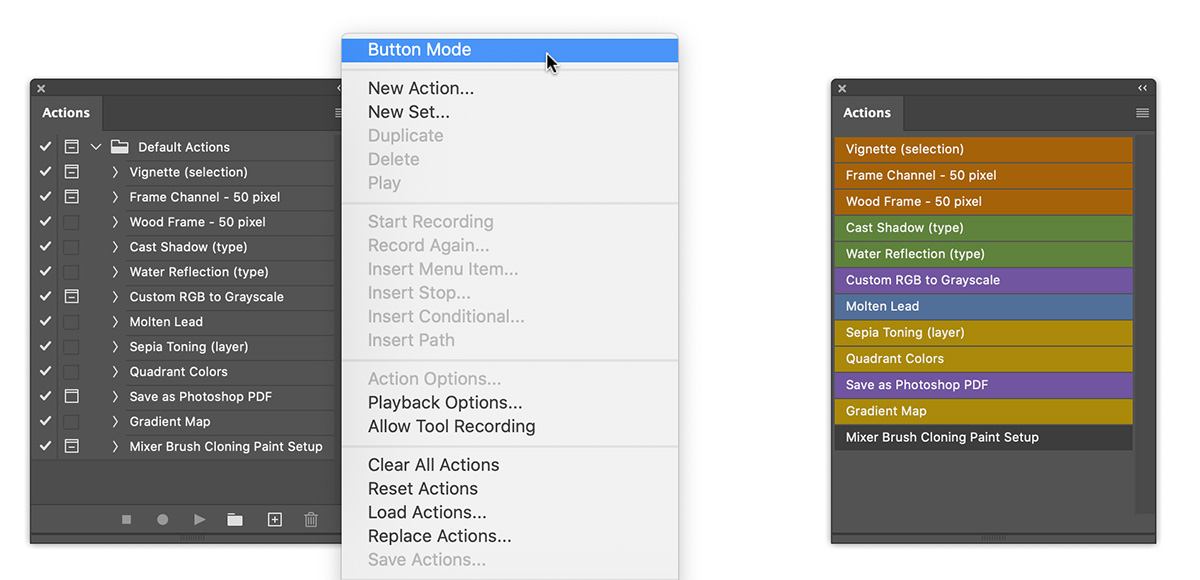Create a new action with the plus icon

[x=274, y=519]
